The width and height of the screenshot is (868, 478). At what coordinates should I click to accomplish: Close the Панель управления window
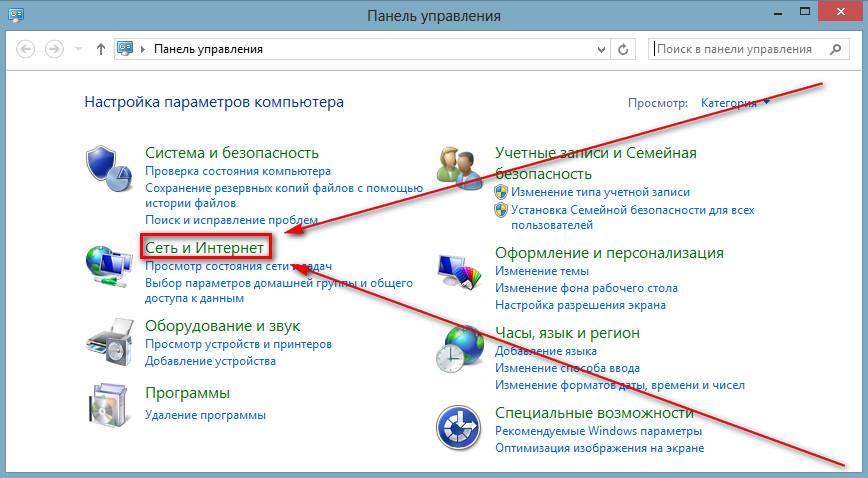[x=841, y=12]
